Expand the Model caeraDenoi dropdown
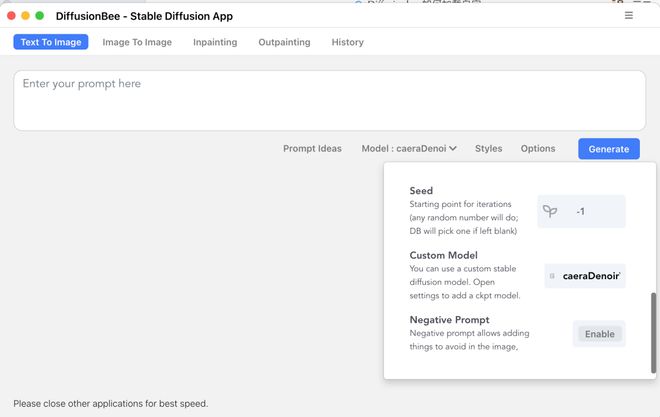Viewport: 660px width, 417px height. point(409,149)
